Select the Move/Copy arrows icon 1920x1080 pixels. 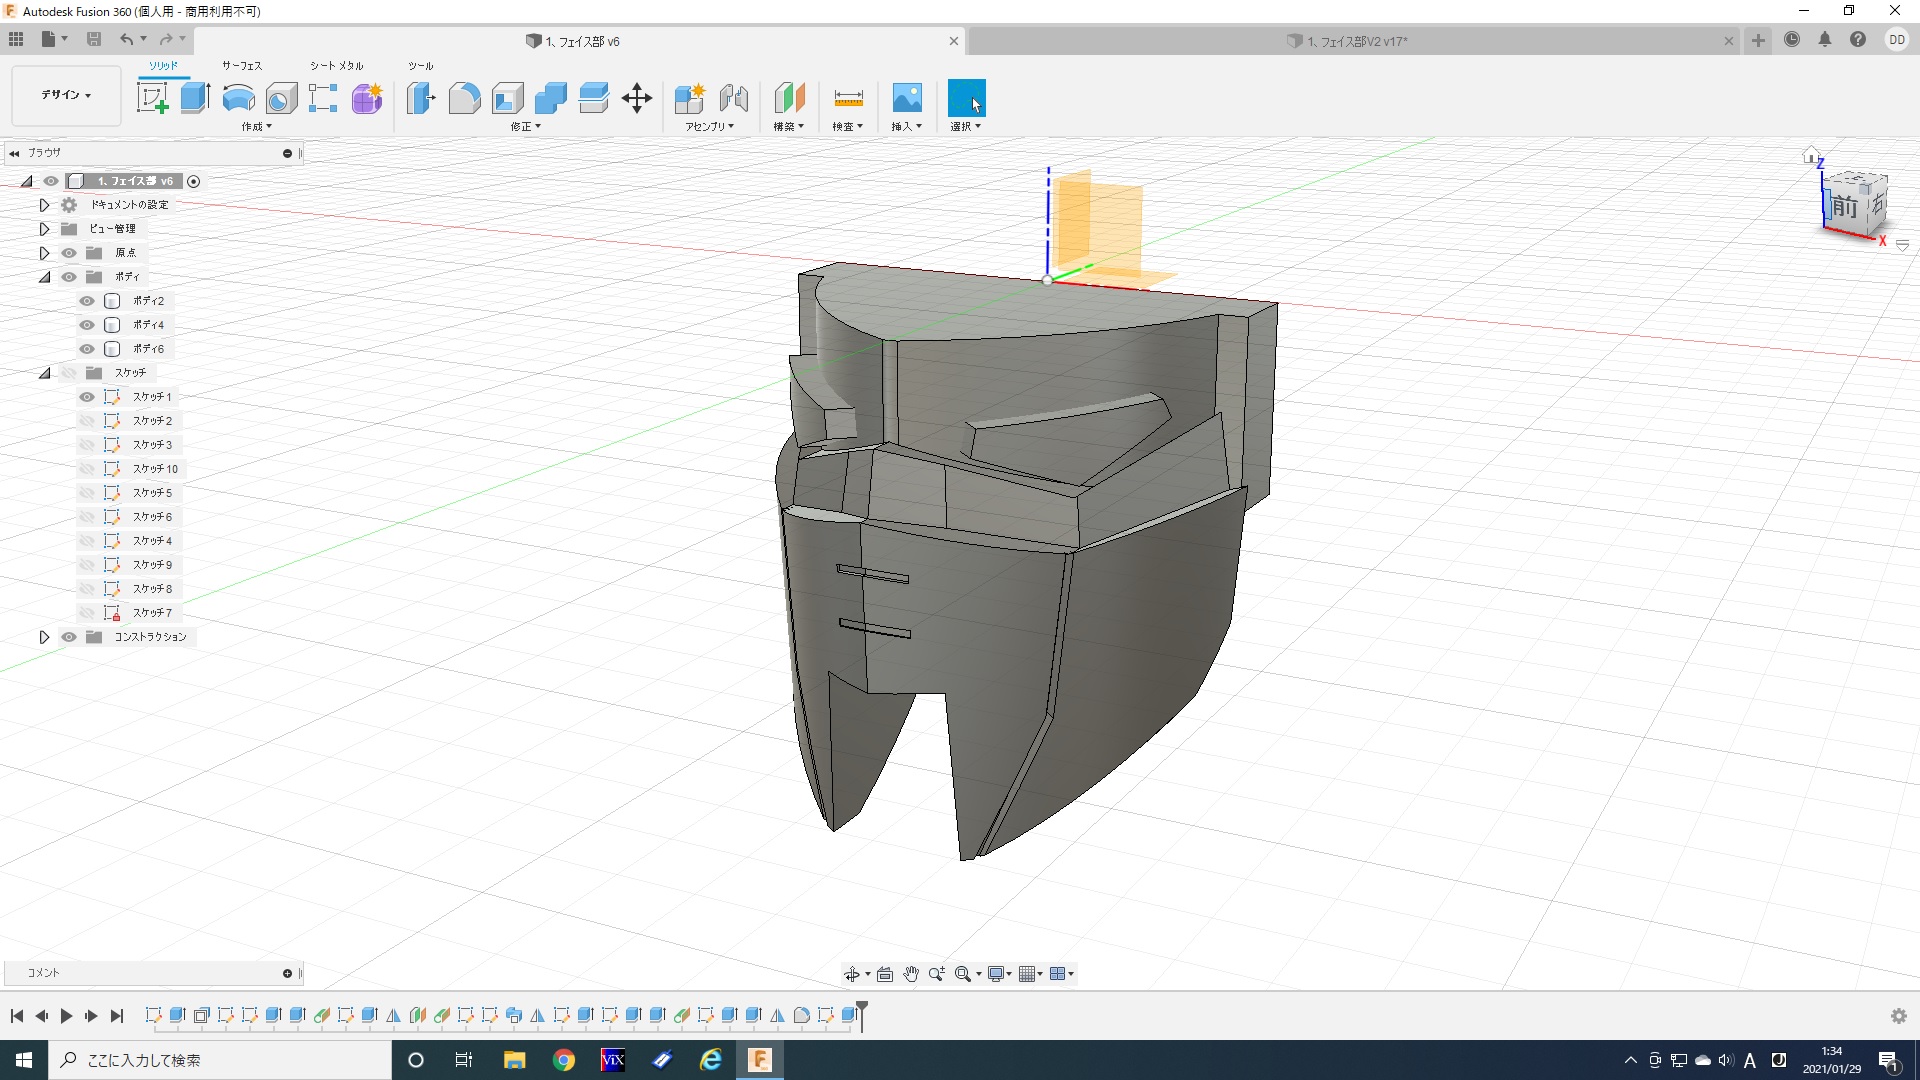click(x=636, y=98)
